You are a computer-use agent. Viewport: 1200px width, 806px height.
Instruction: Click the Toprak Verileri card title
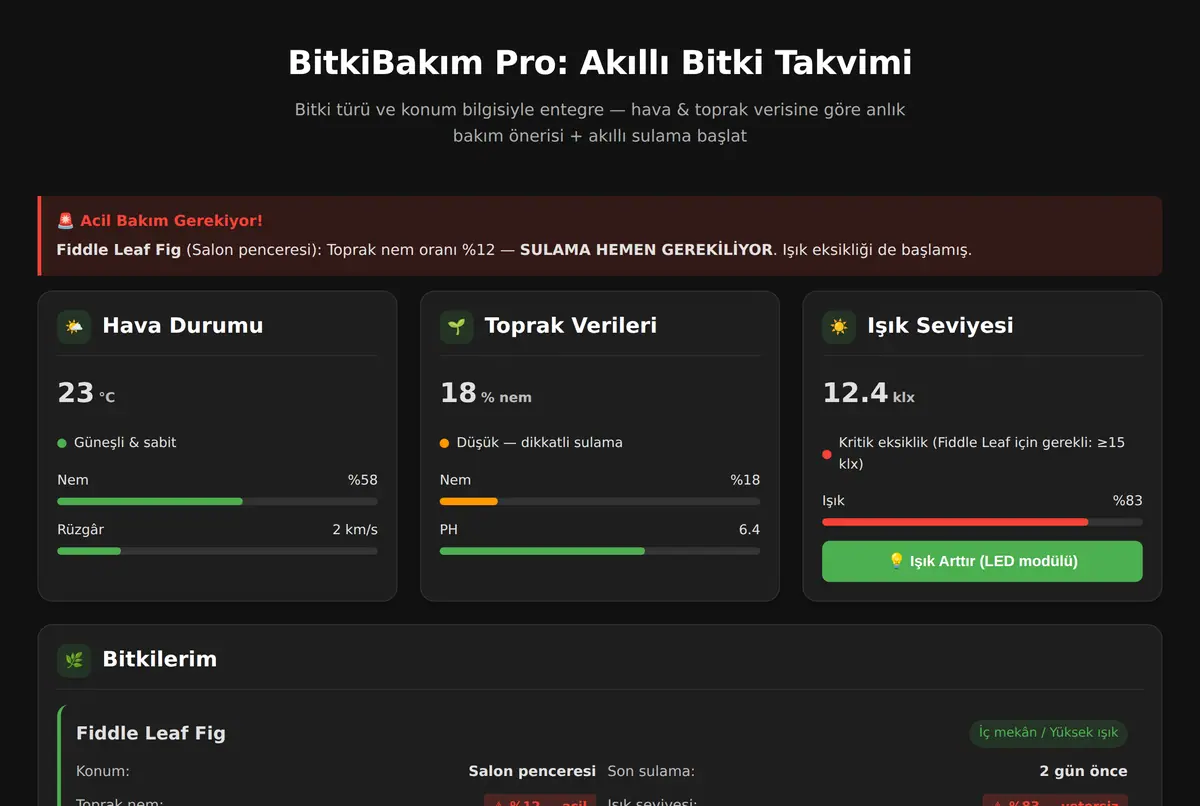click(x=571, y=326)
